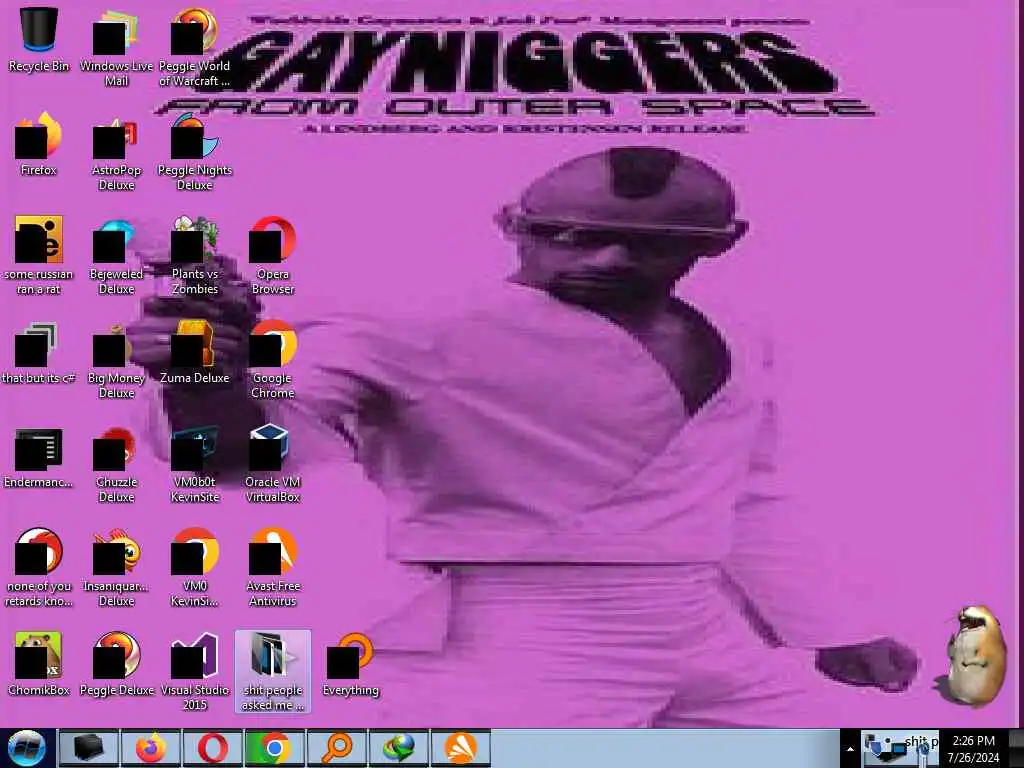Select the Chuzzle Deluxe desktop icon
Screen dimensions: 1024x768
116,464
